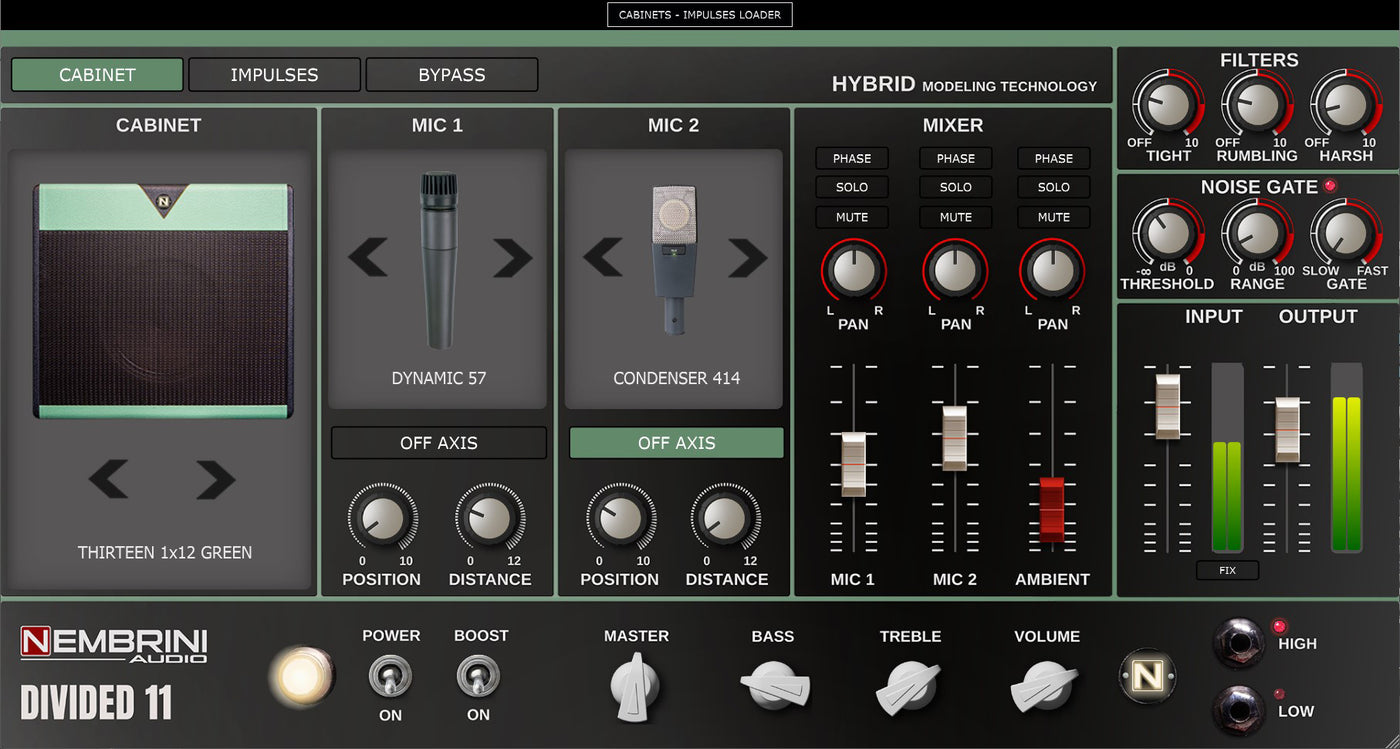The height and width of the screenshot is (749, 1400).
Task: Toggle PHASE for AMBIENT channel
Action: coord(1053,158)
